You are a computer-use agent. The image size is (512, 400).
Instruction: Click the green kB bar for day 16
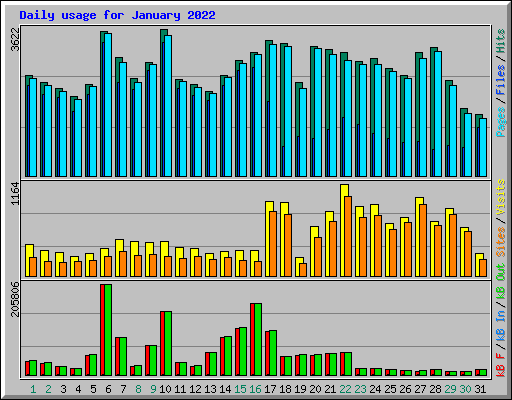tap(258, 340)
